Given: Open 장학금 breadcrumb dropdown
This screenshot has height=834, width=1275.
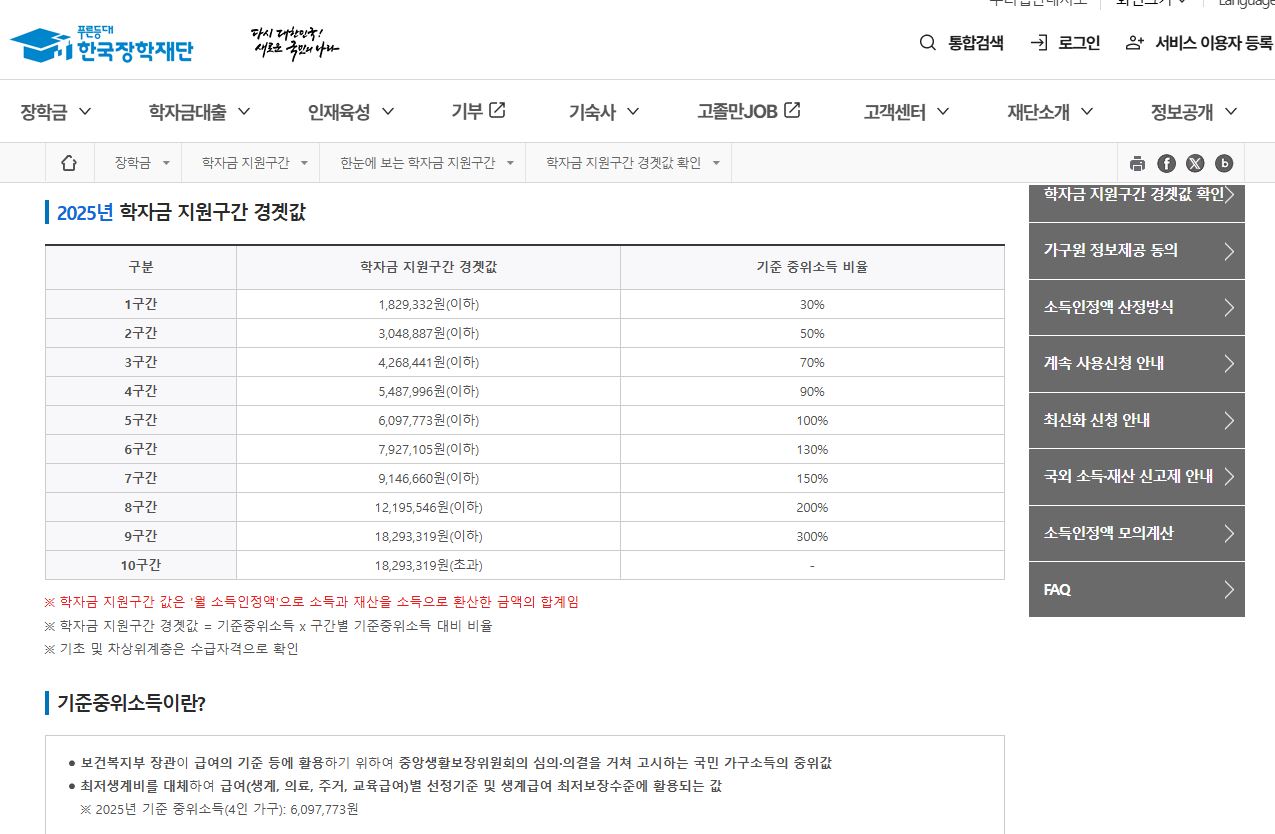Looking at the screenshot, I should [141, 163].
